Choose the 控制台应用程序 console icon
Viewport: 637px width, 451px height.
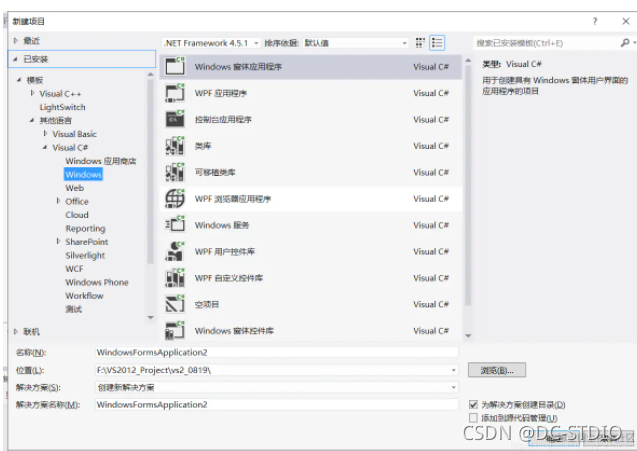175,119
